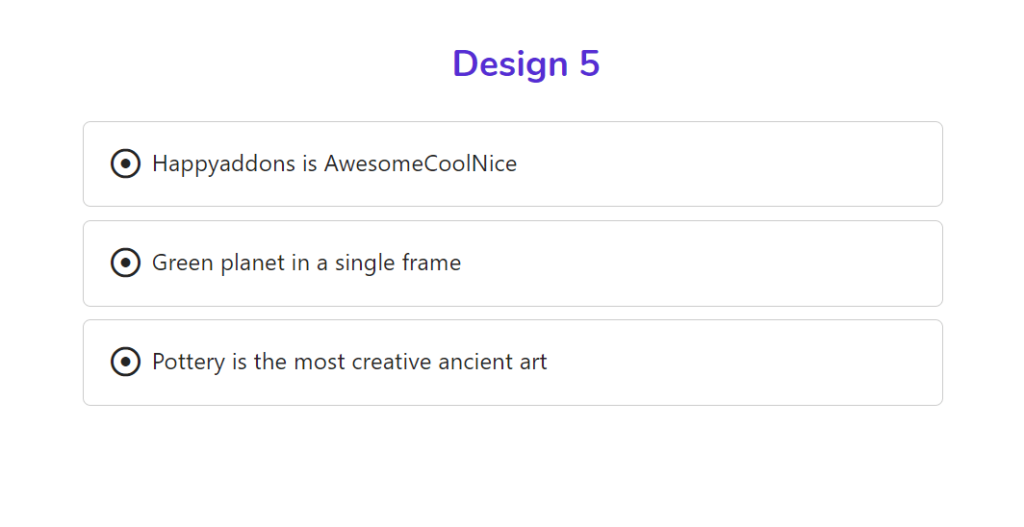Select the "Happyaddons is AwesomeCoolNice" list text

pyautogui.click(x=334, y=164)
